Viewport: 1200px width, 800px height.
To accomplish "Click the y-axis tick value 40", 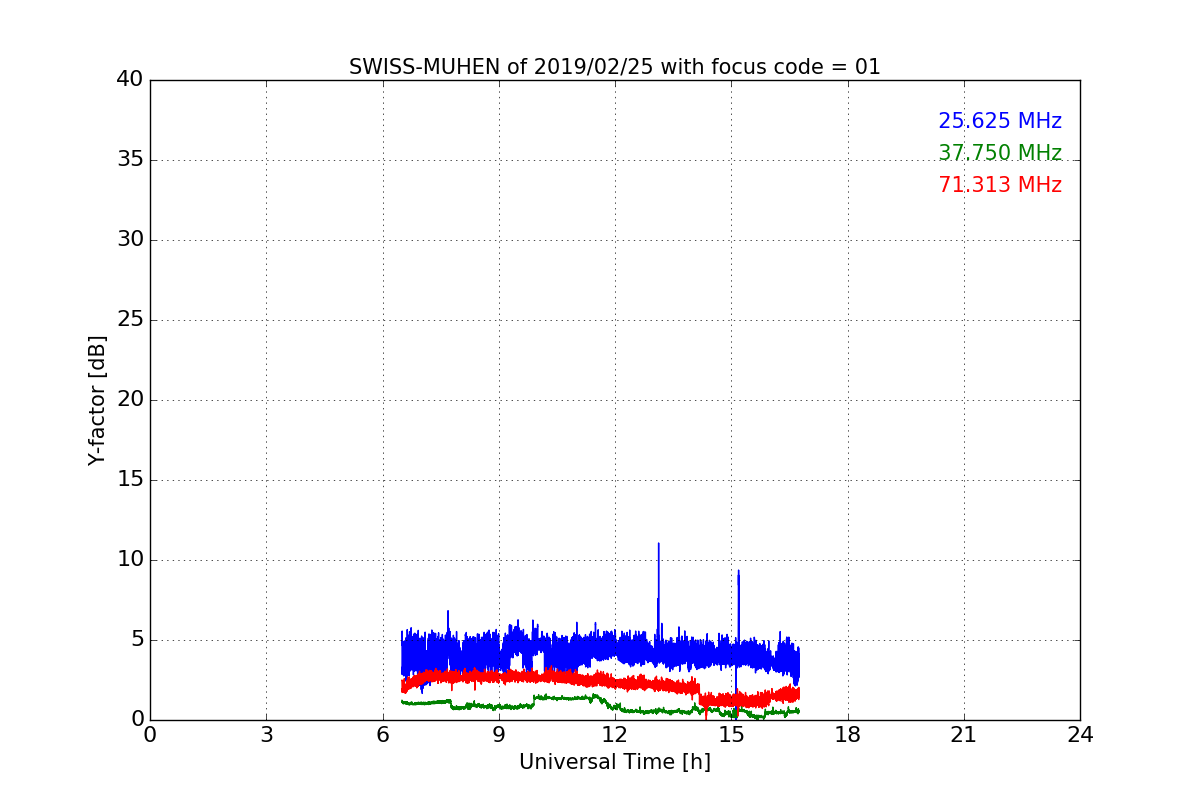I will (x=130, y=80).
